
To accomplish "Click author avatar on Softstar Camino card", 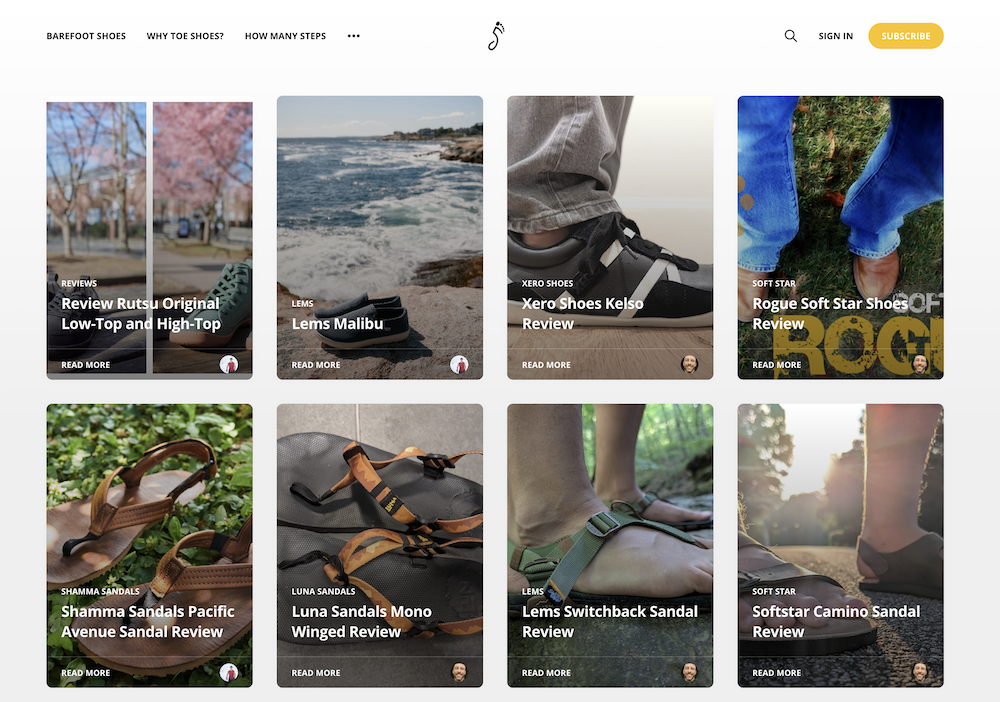I will point(920,672).
